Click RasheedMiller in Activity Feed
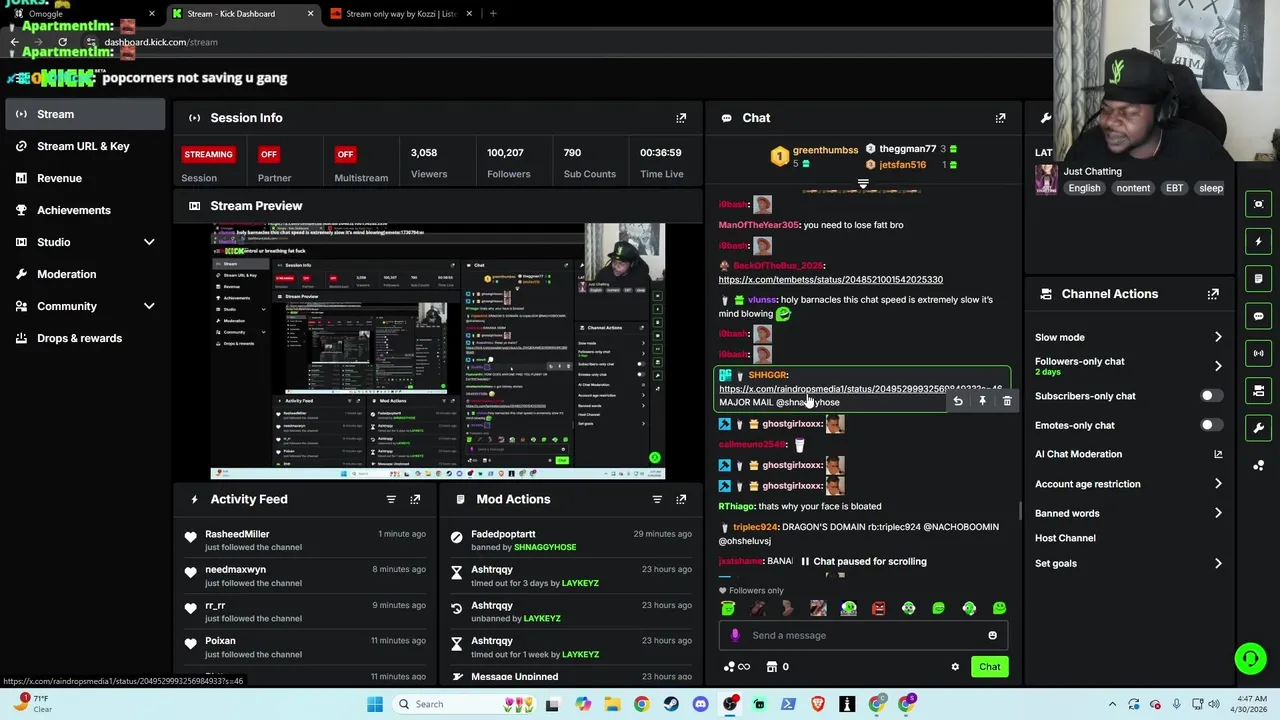This screenshot has width=1280, height=720. click(237, 534)
